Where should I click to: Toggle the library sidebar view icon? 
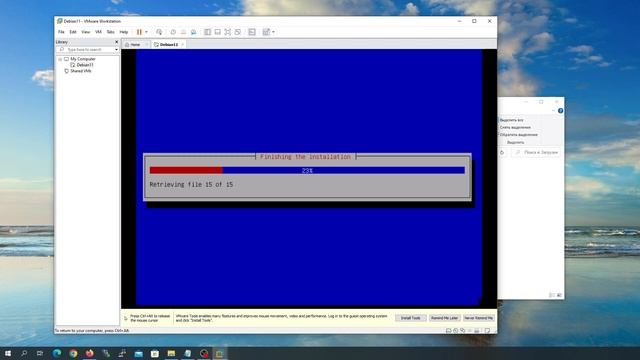(x=208, y=32)
